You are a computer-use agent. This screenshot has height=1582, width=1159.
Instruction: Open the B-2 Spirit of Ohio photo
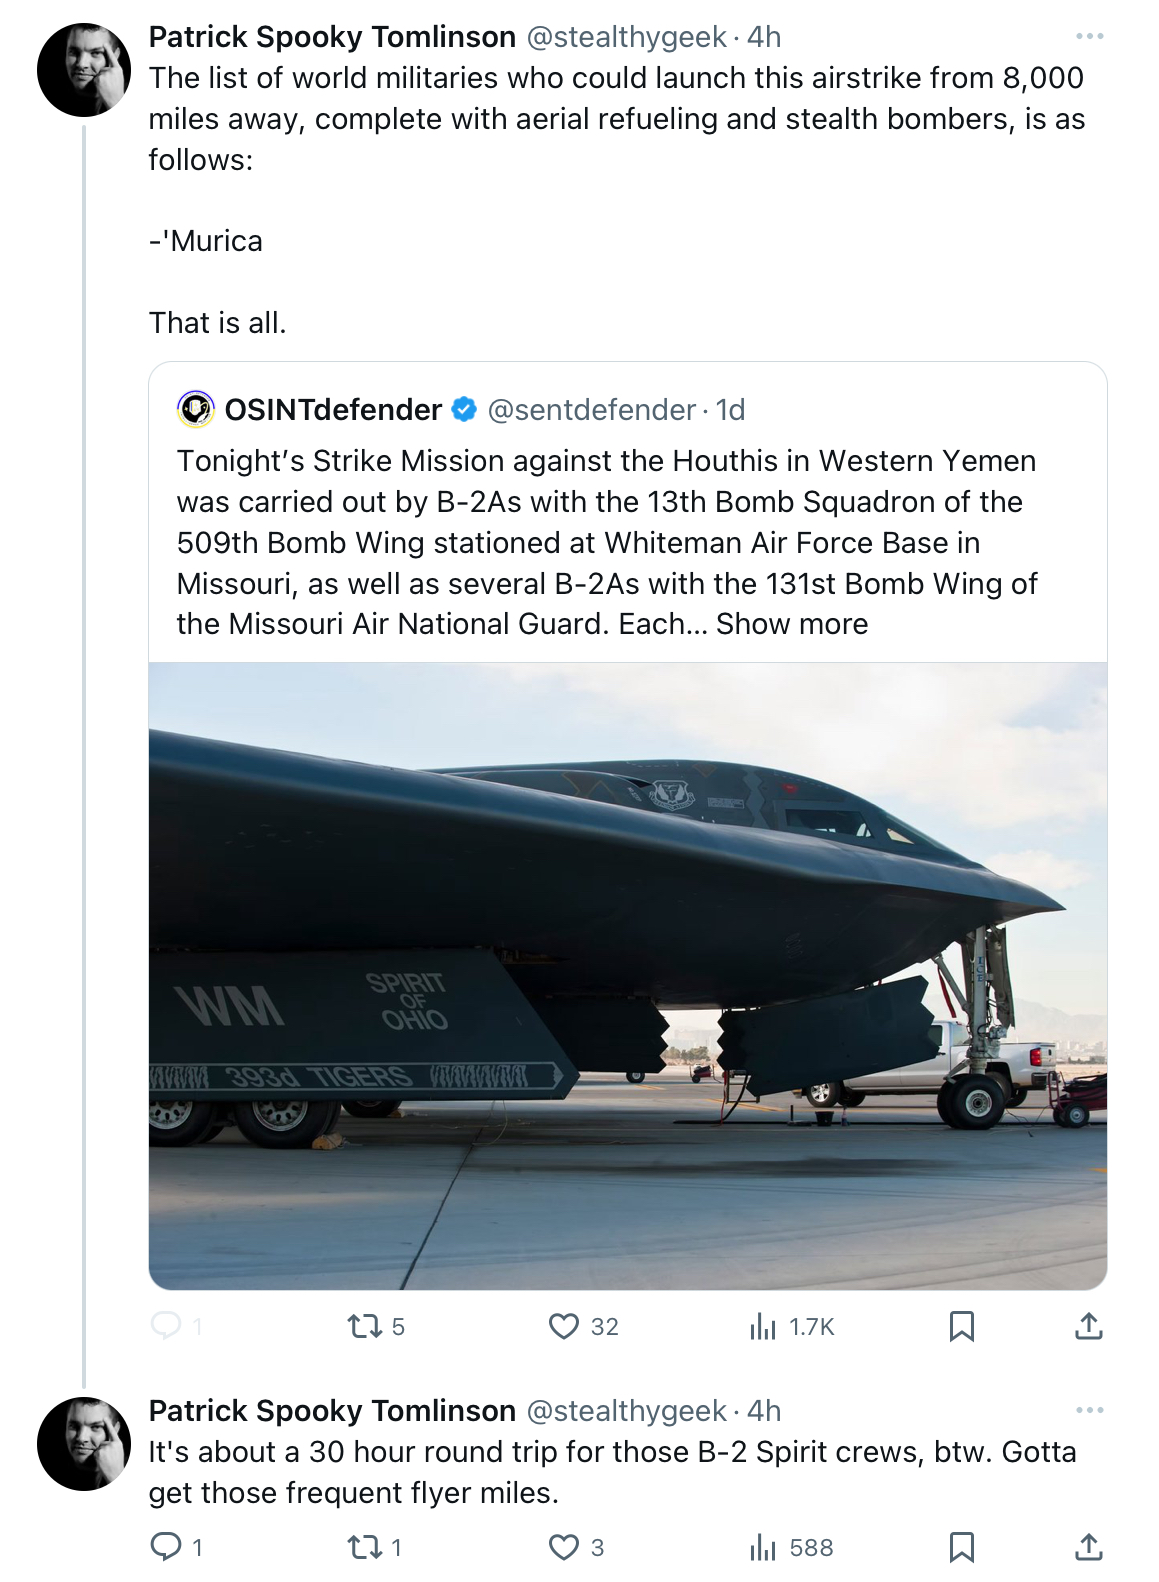(628, 976)
